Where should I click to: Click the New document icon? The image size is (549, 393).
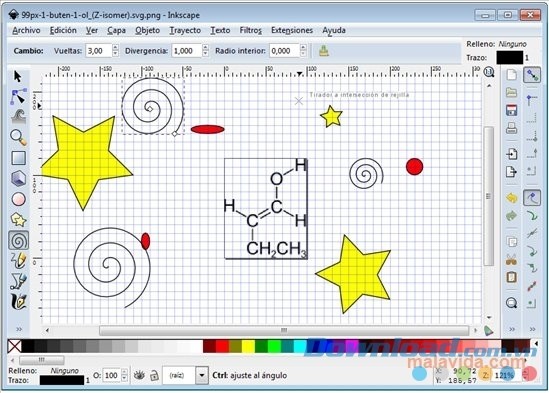(512, 75)
